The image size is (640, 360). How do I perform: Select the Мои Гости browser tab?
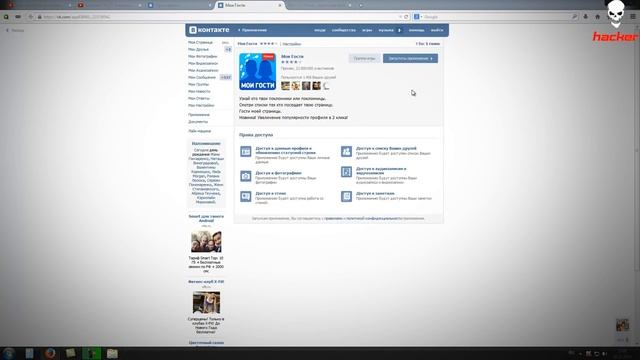249,5
